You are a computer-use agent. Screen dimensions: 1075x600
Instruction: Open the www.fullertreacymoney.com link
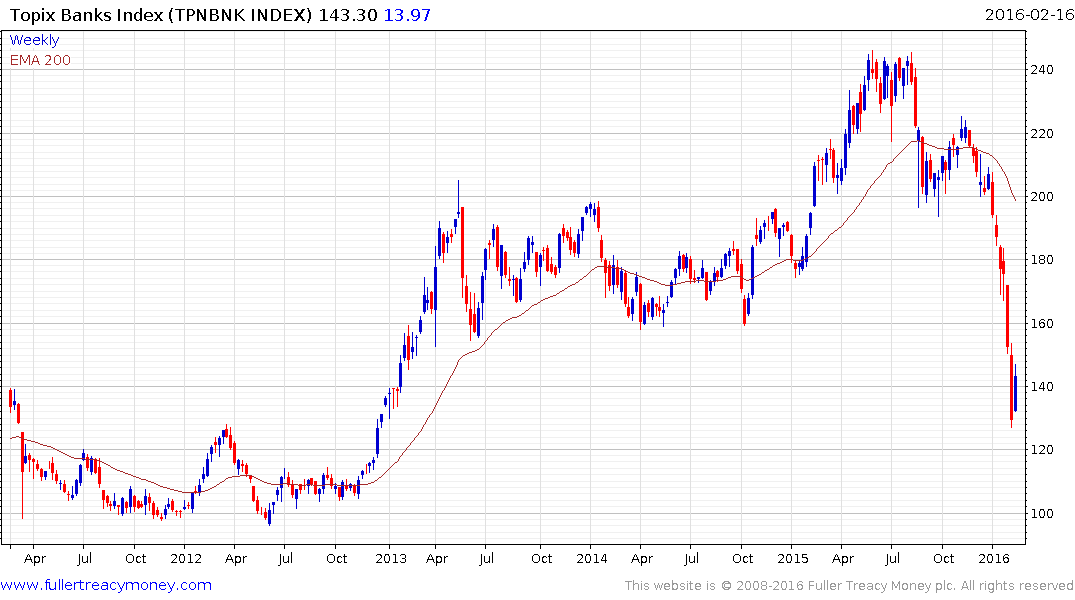coord(106,585)
